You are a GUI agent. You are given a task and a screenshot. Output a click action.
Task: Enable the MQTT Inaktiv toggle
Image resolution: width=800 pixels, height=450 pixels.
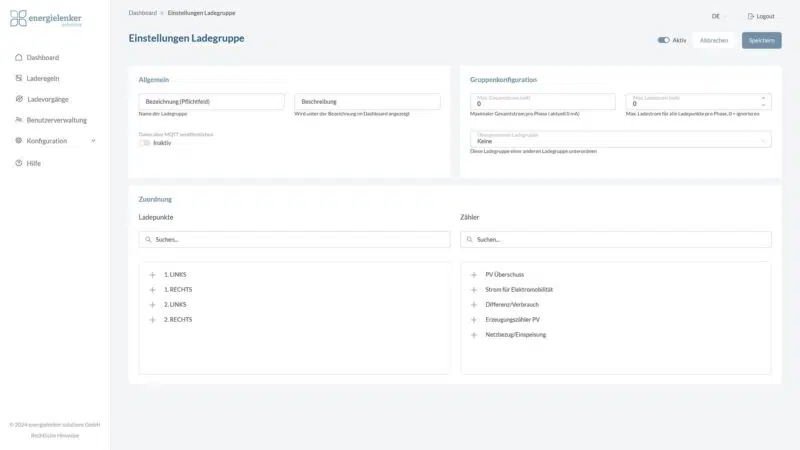145,143
